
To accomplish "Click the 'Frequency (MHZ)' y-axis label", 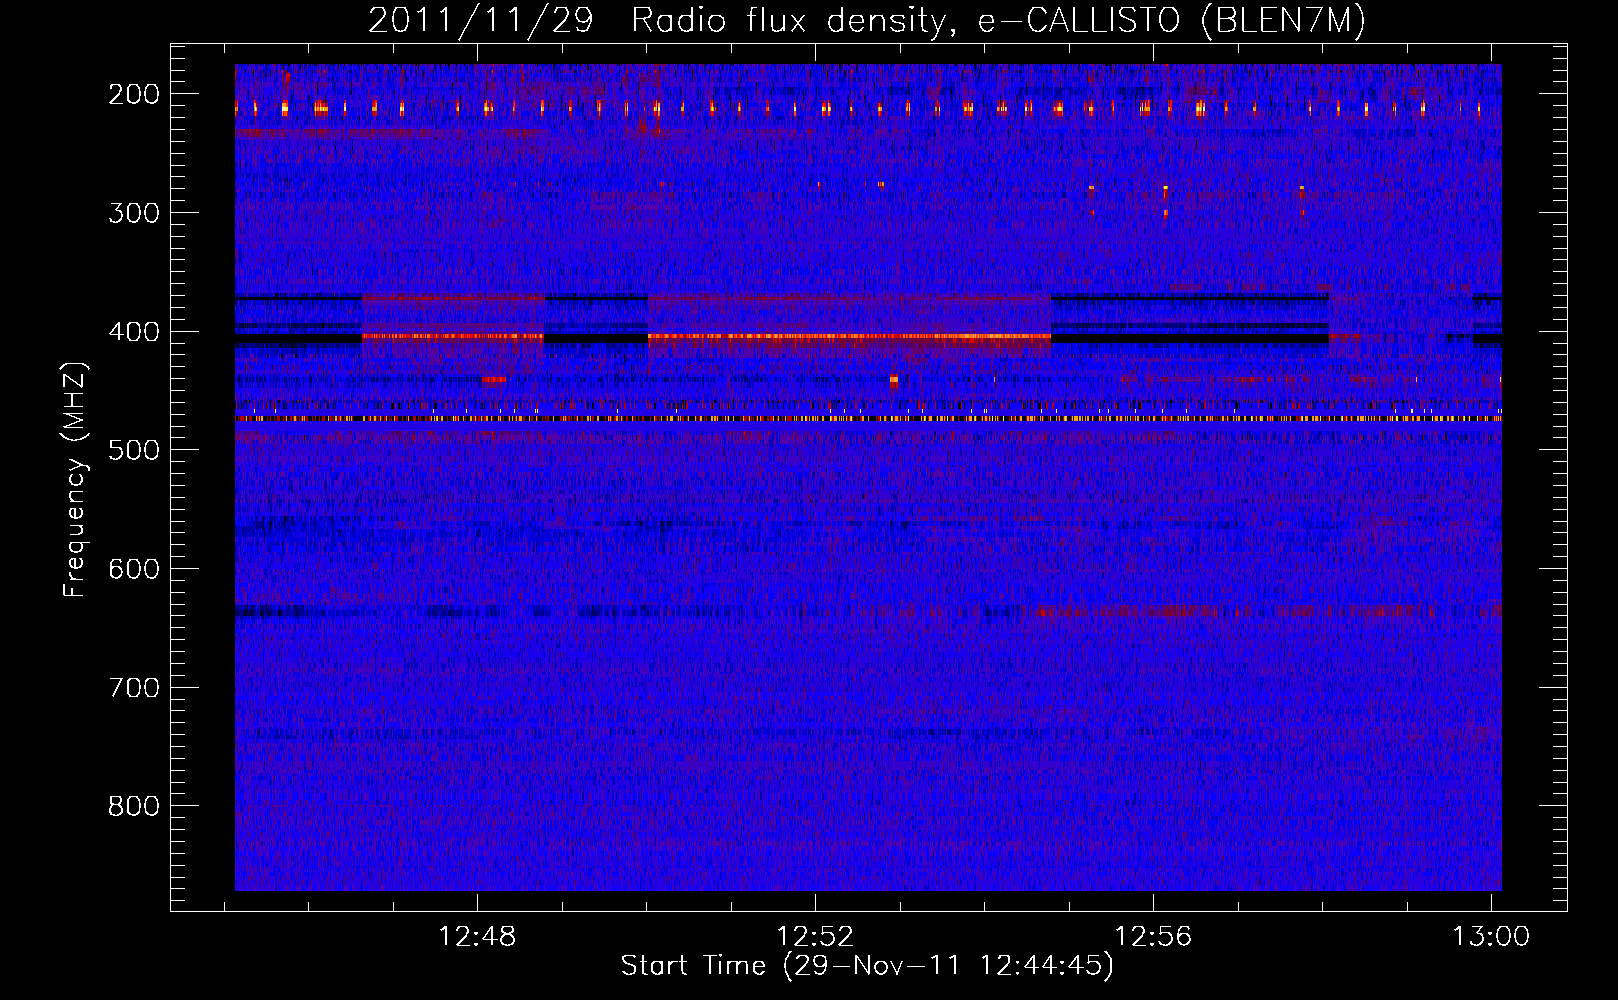I will pyautogui.click(x=75, y=479).
